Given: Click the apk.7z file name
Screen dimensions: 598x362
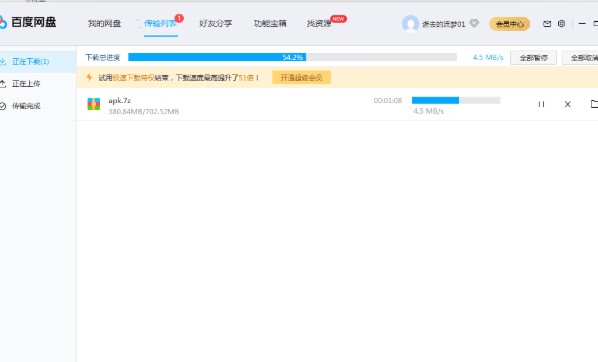Looking at the screenshot, I should 120,100.
